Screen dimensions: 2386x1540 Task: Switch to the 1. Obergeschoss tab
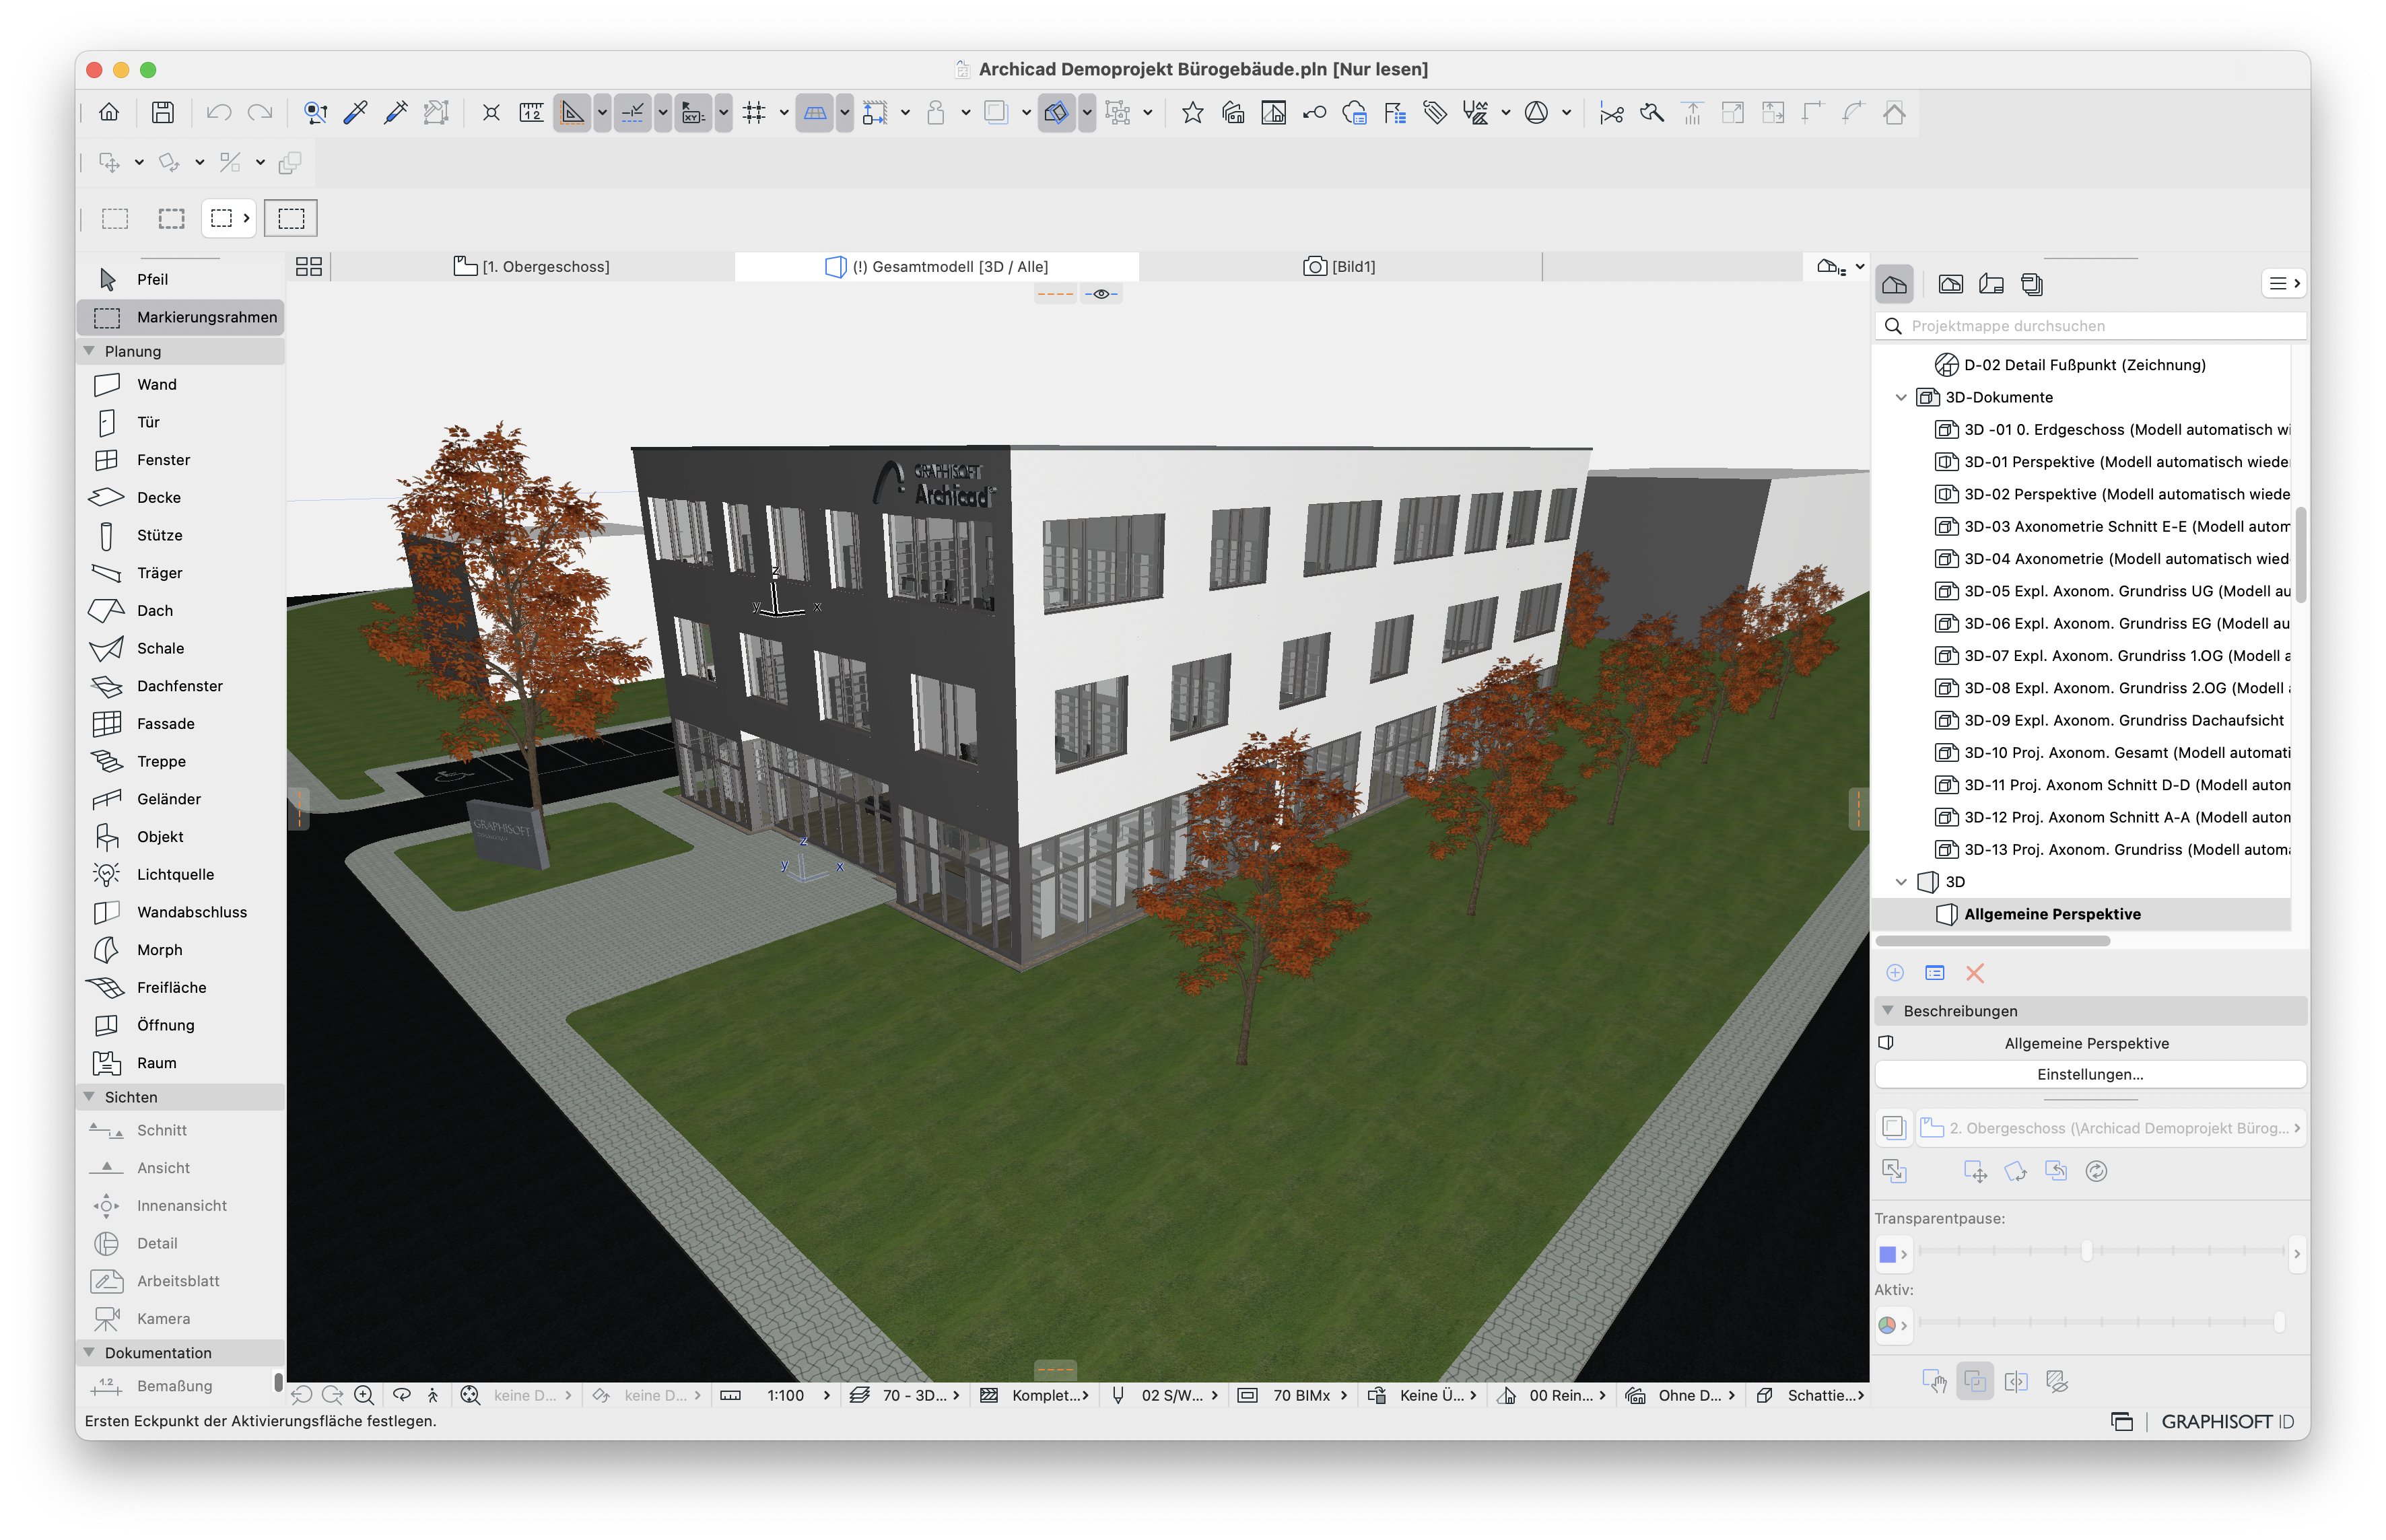pyautogui.click(x=532, y=267)
